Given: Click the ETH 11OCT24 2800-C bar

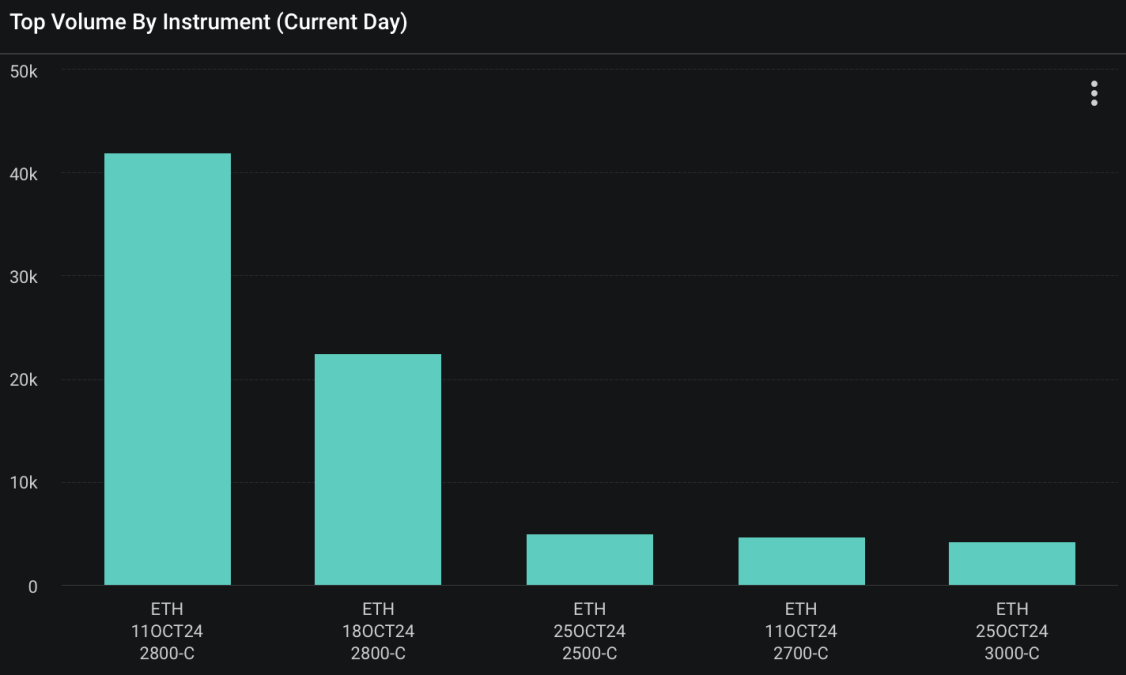Looking at the screenshot, I should 167,369.
